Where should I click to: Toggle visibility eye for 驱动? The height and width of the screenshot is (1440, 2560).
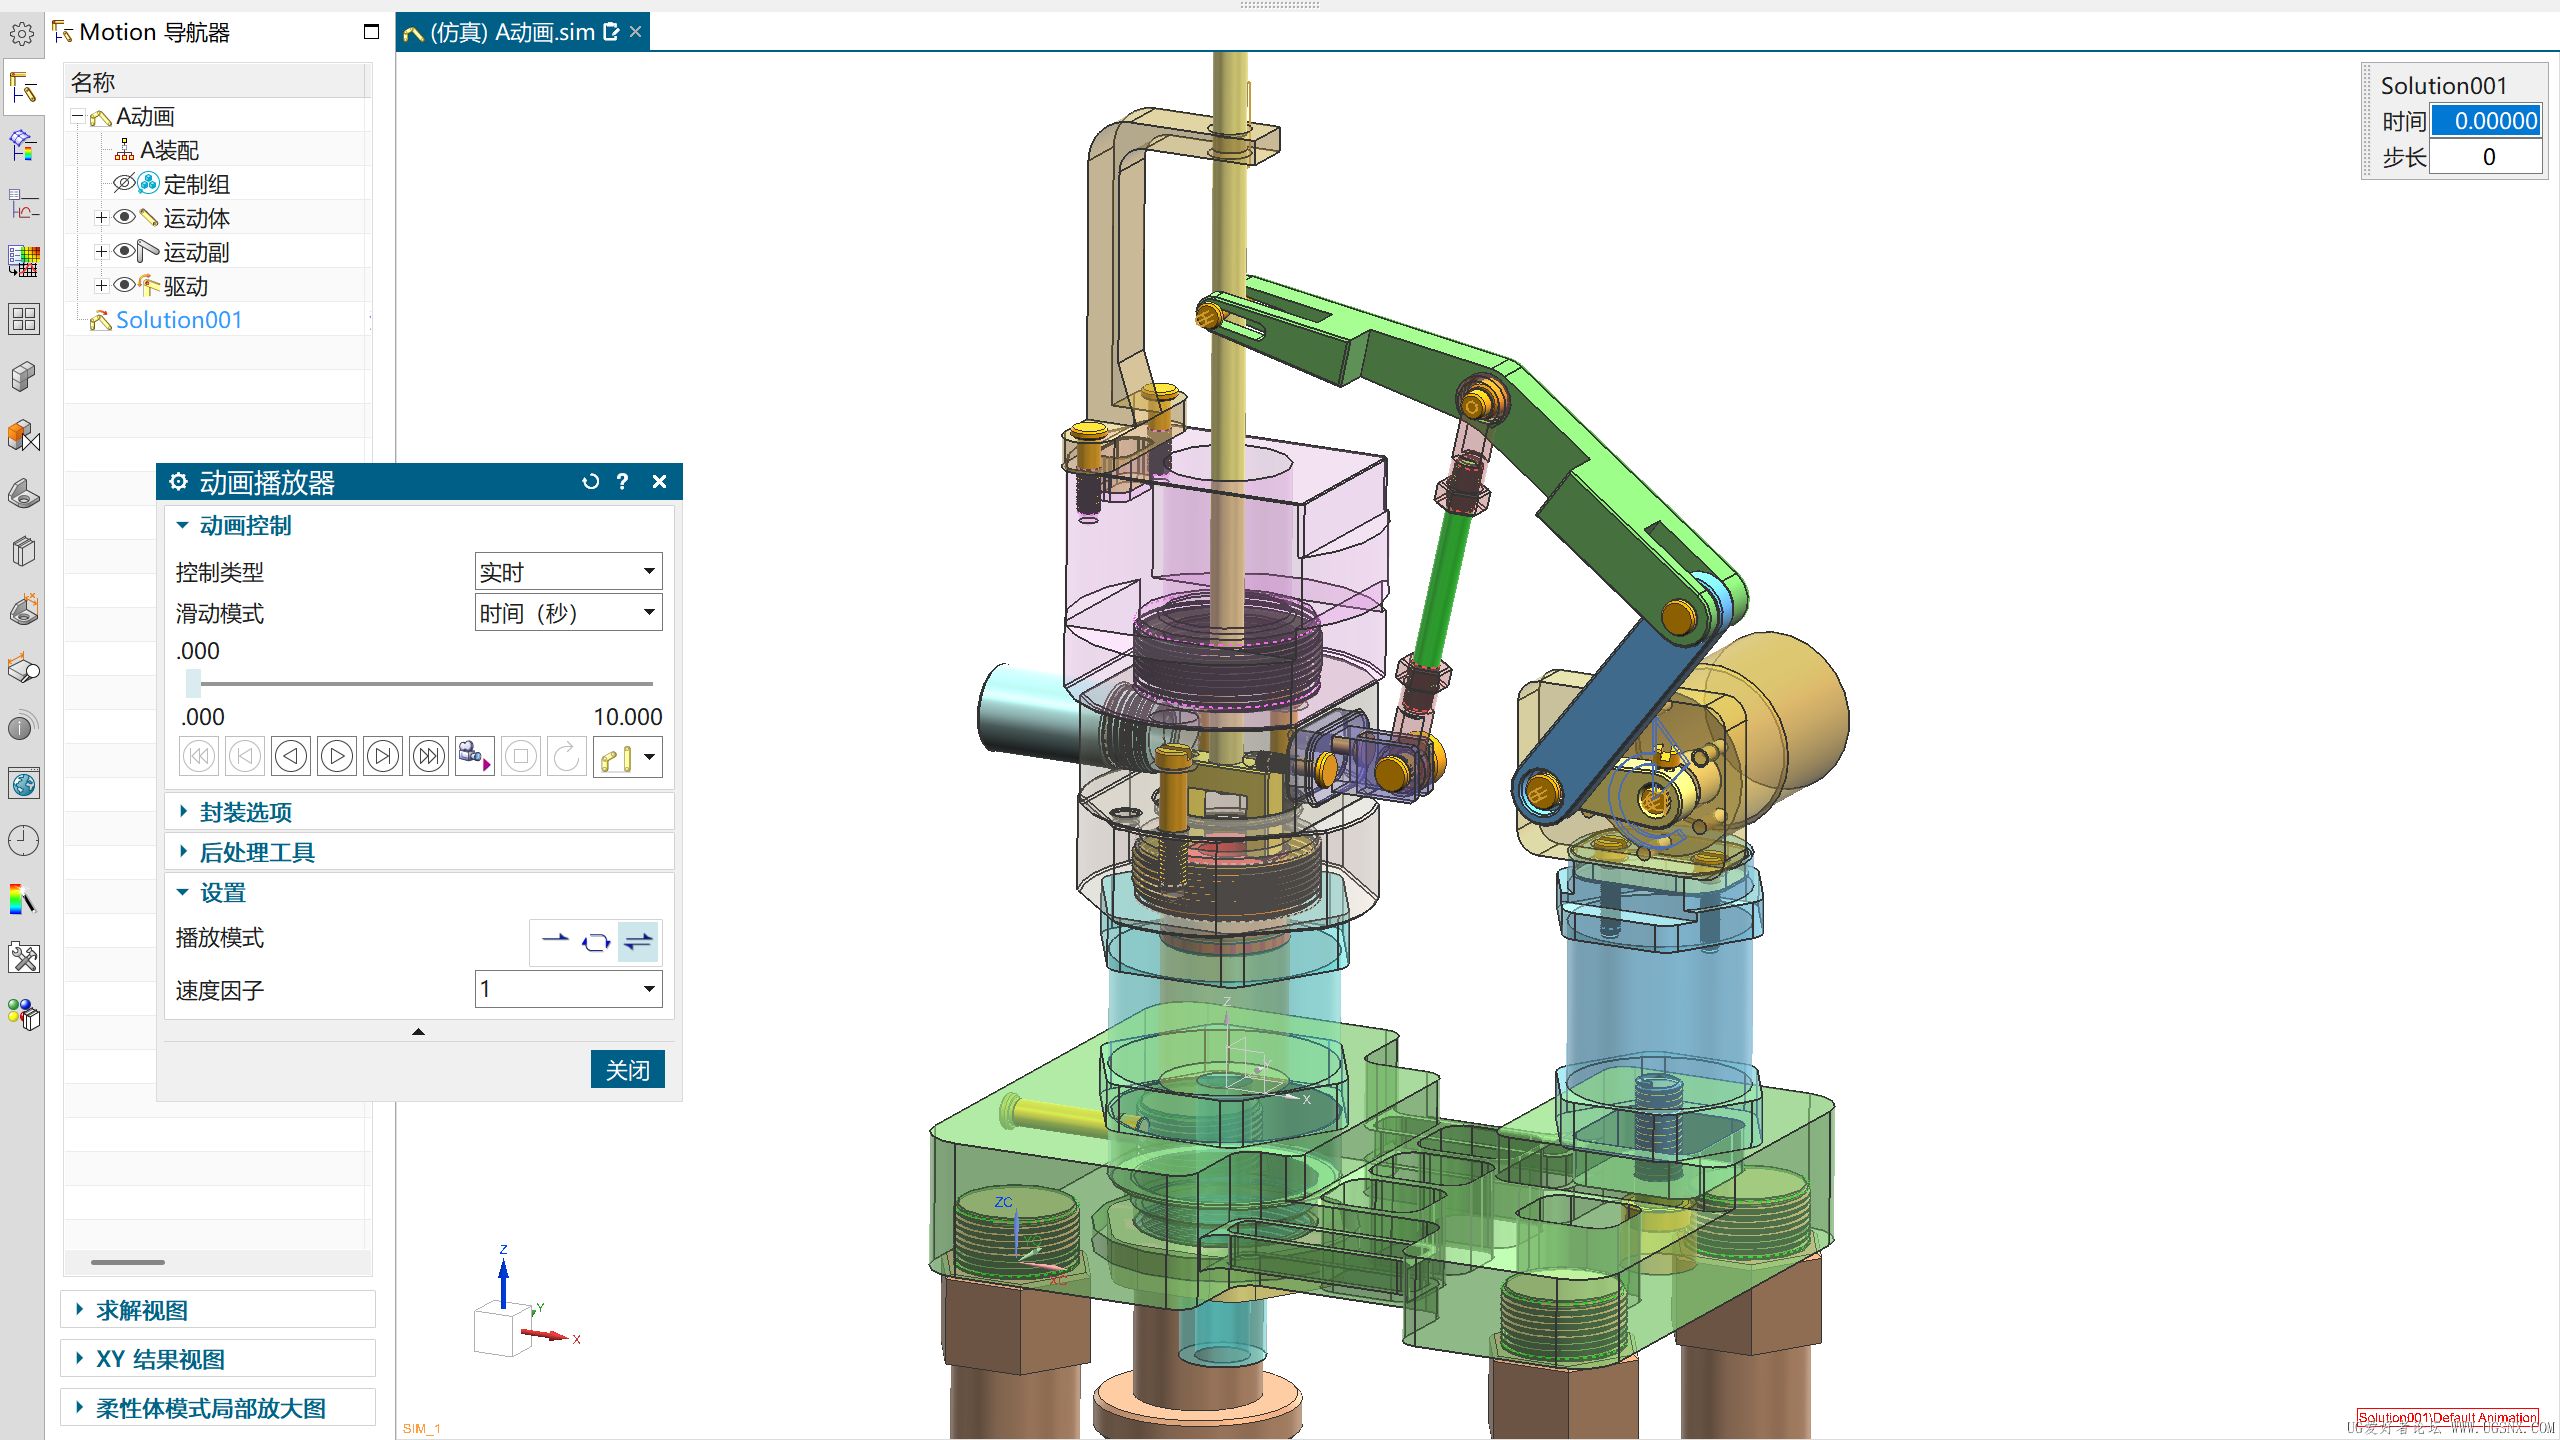pyautogui.click(x=124, y=285)
